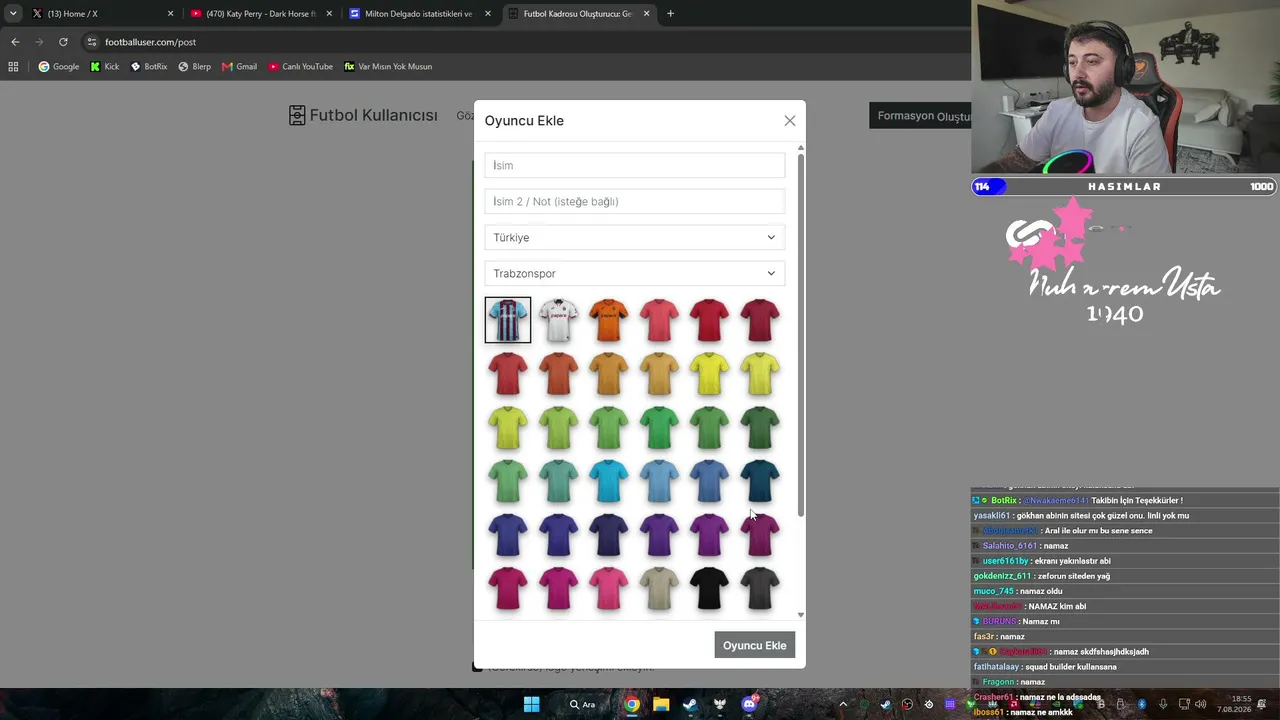Switch to Milton Delgado istatistikleri tab
The height and width of the screenshot is (720, 1280).
[x=418, y=14]
